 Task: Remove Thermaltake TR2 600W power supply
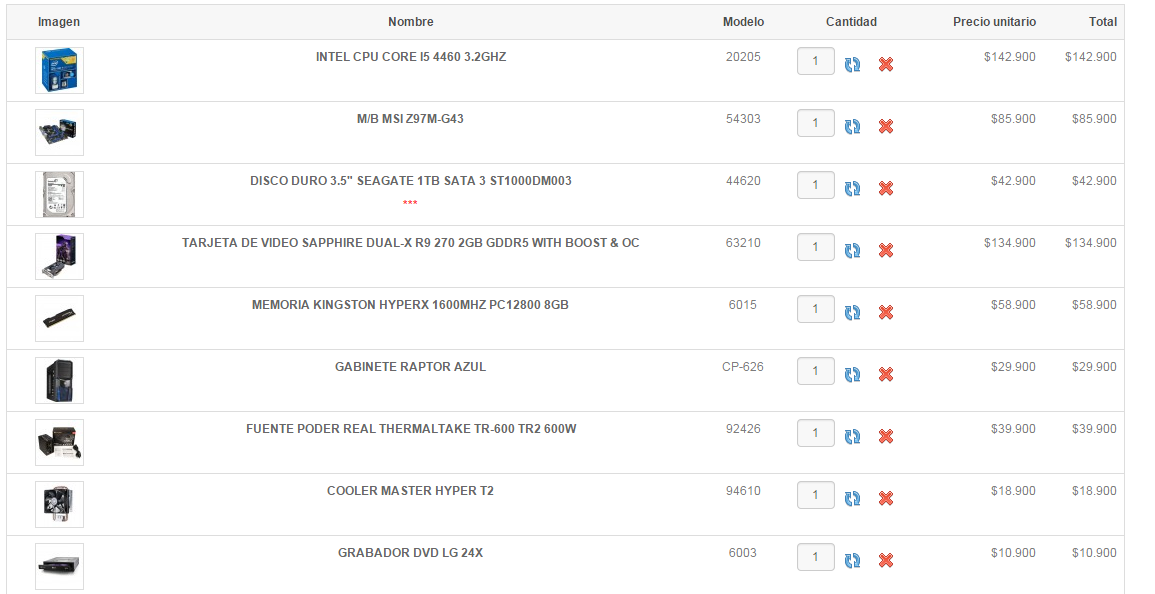coord(886,436)
